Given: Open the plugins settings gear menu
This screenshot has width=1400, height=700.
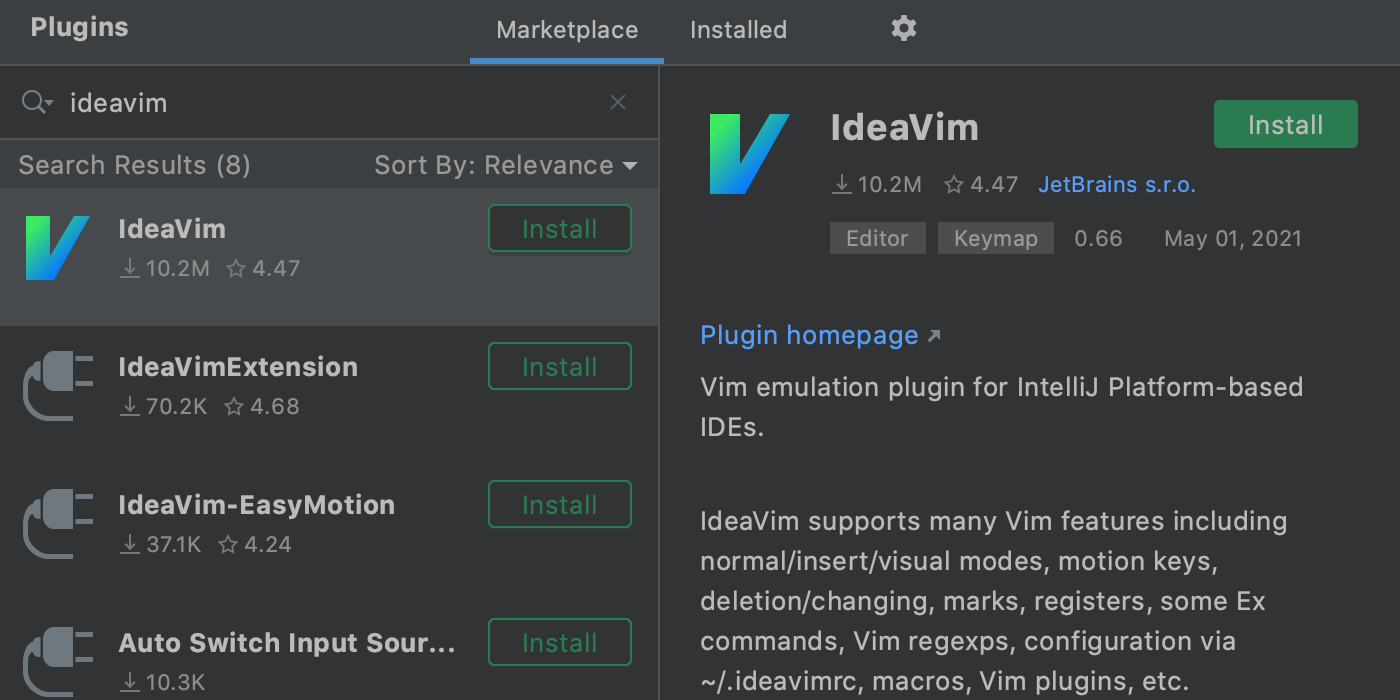Looking at the screenshot, I should point(903,28).
